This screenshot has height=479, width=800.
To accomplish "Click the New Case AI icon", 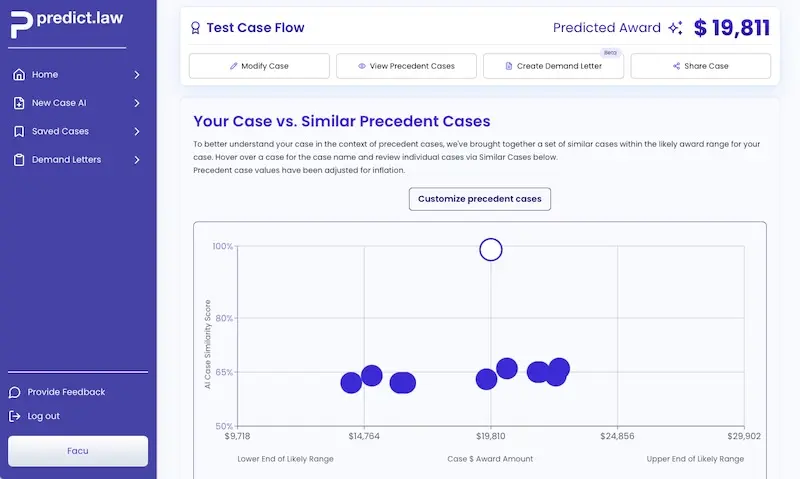I will click(x=20, y=103).
